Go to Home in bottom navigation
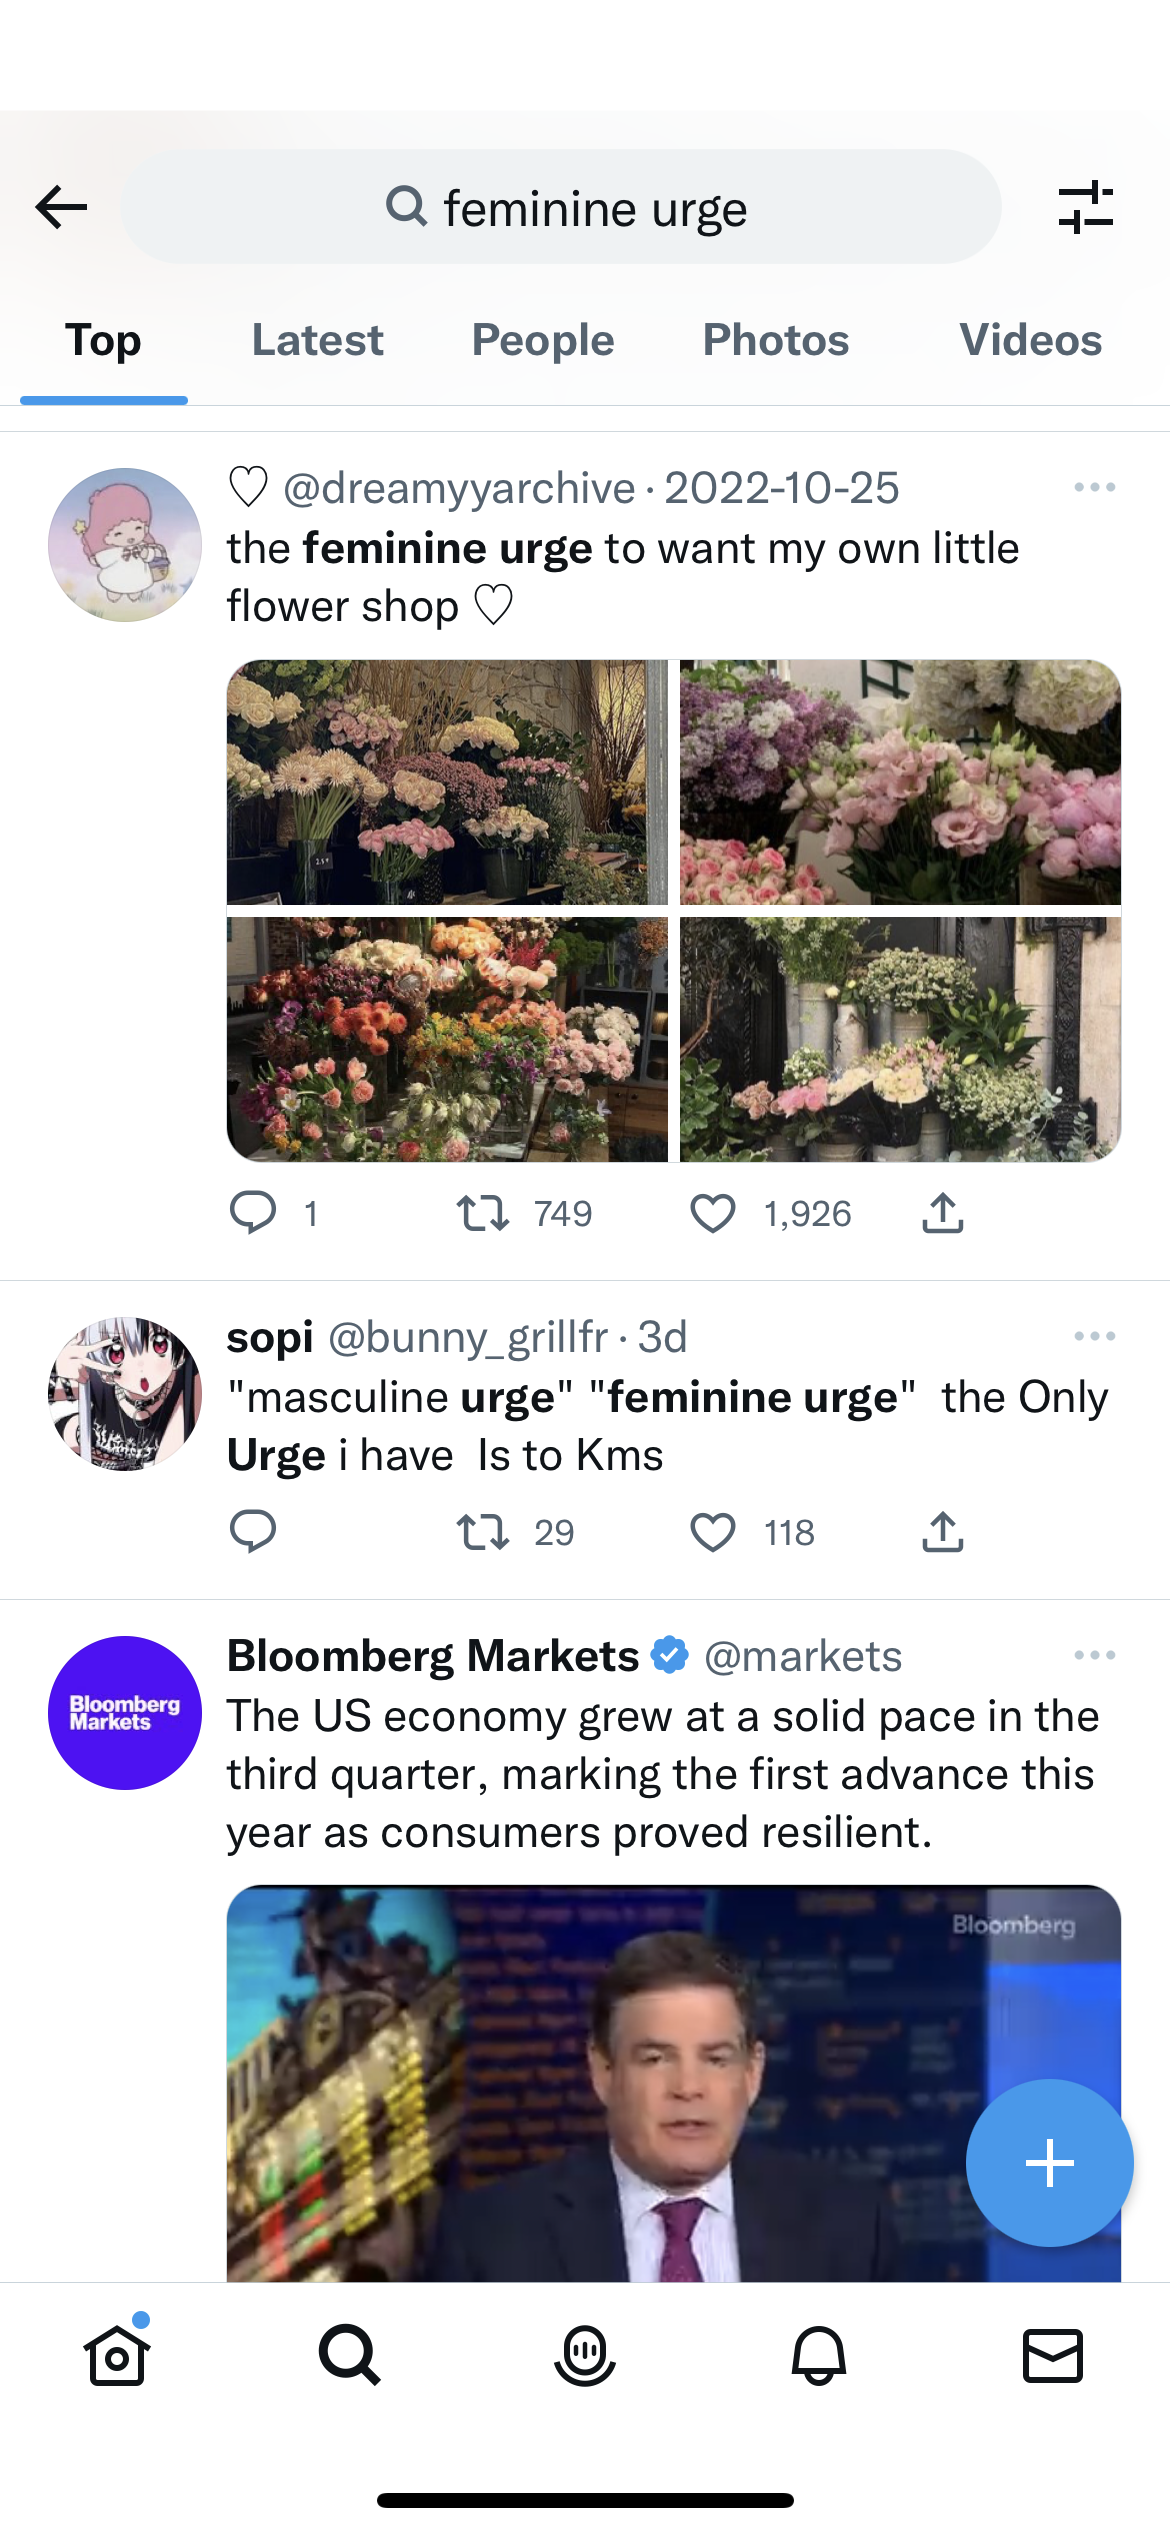The width and height of the screenshot is (1170, 2532). tap(117, 2355)
